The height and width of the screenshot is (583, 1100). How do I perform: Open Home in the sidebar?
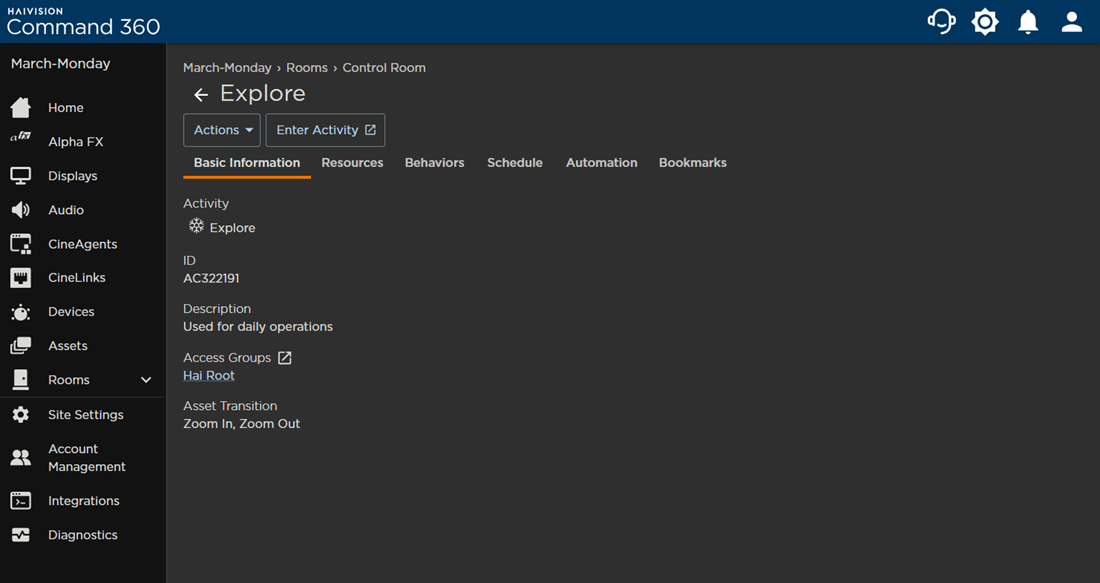(x=66, y=108)
